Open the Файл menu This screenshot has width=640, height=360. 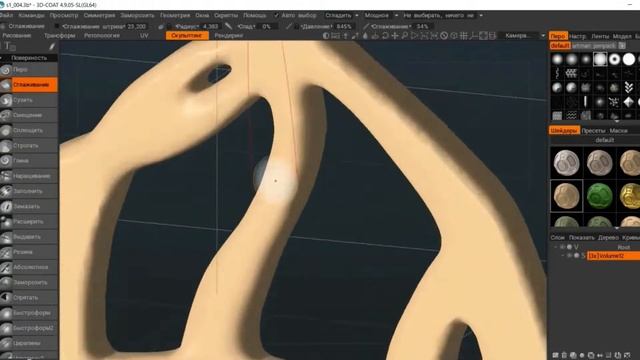coord(6,16)
